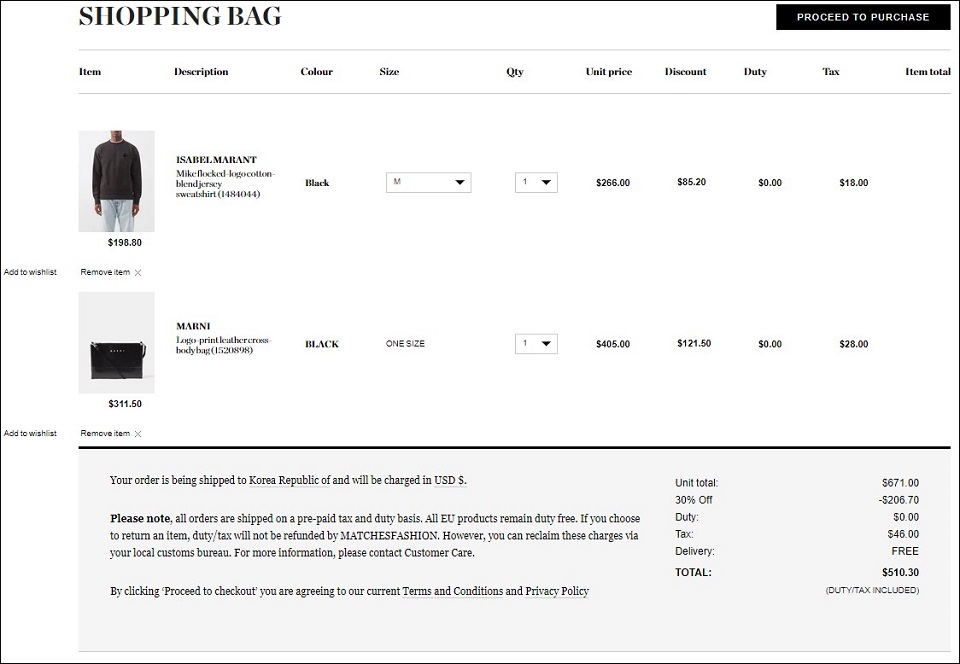Click the SHOPPING BAG heading
Image resolution: width=960 pixels, height=664 pixels.
pyautogui.click(x=180, y=16)
